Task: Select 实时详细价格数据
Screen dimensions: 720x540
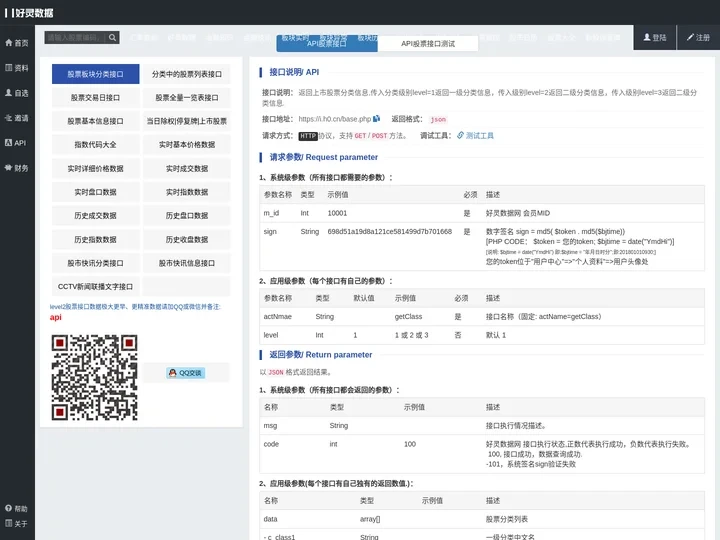Action: point(96,169)
